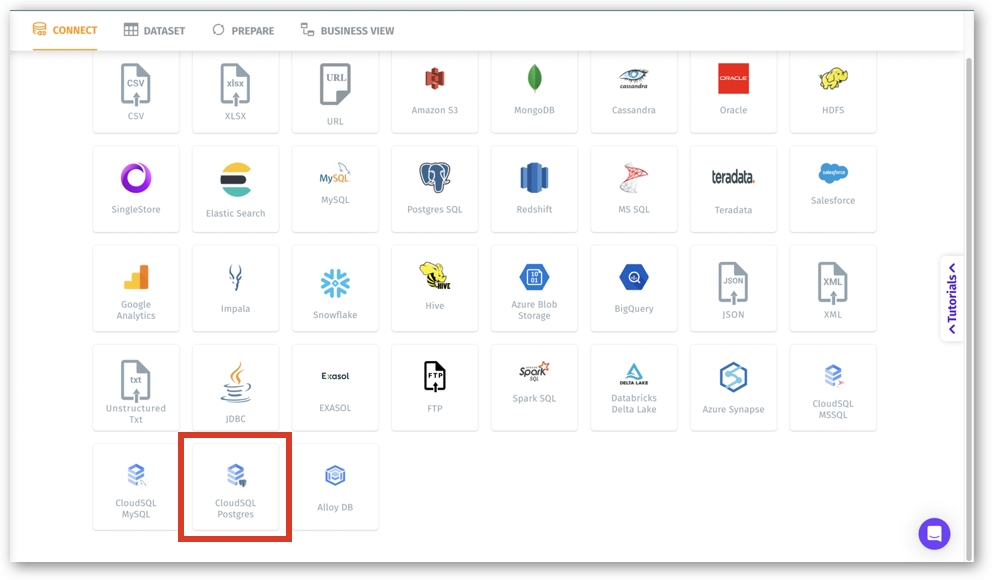
Task: Select the Amazon S3 connector
Action: tap(435, 90)
